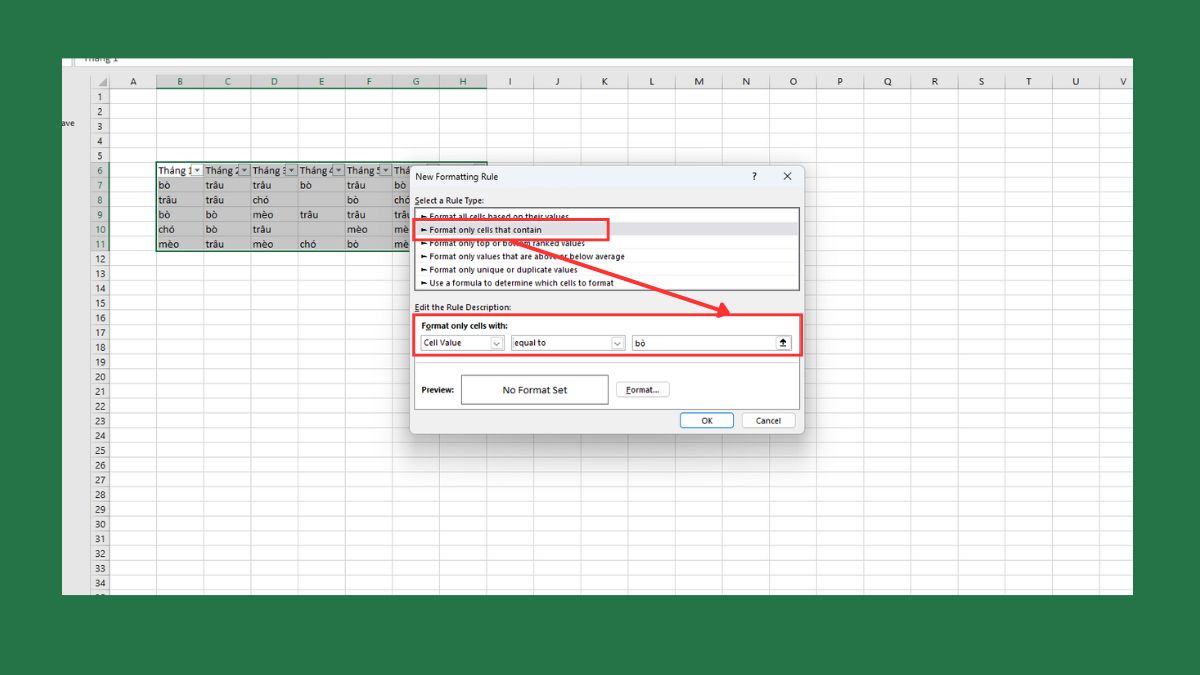Image resolution: width=1200 pixels, height=675 pixels.
Task: Click the Help icon on the dialog title bar
Action: 753,176
